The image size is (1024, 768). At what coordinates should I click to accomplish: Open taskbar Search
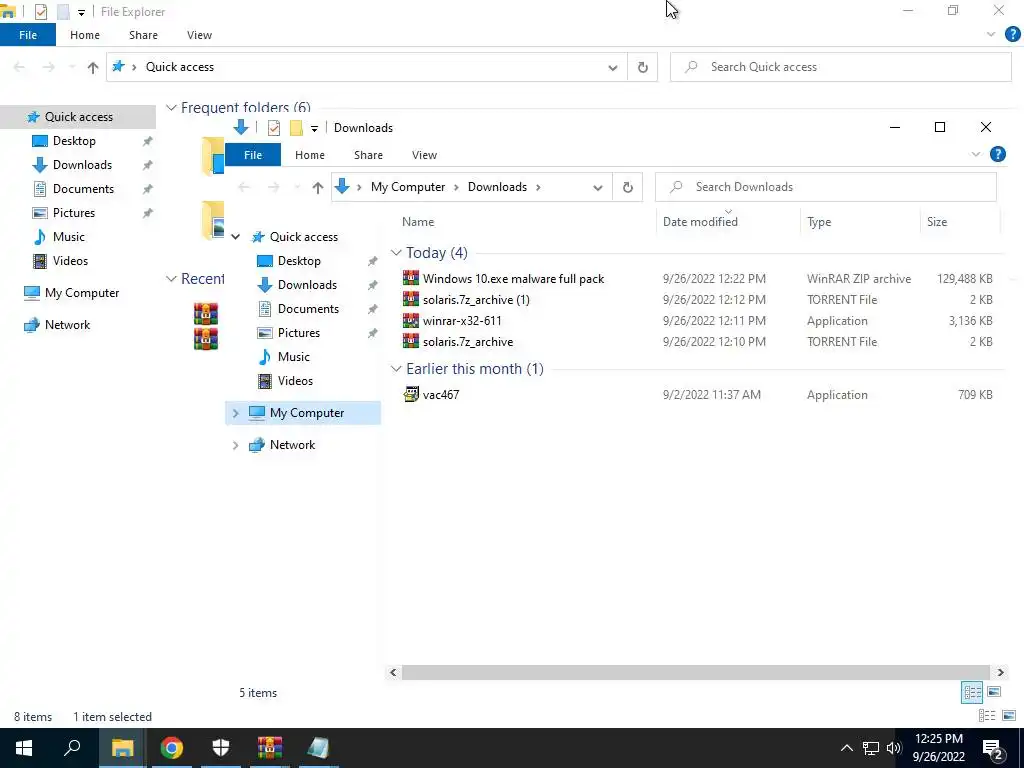[72, 748]
